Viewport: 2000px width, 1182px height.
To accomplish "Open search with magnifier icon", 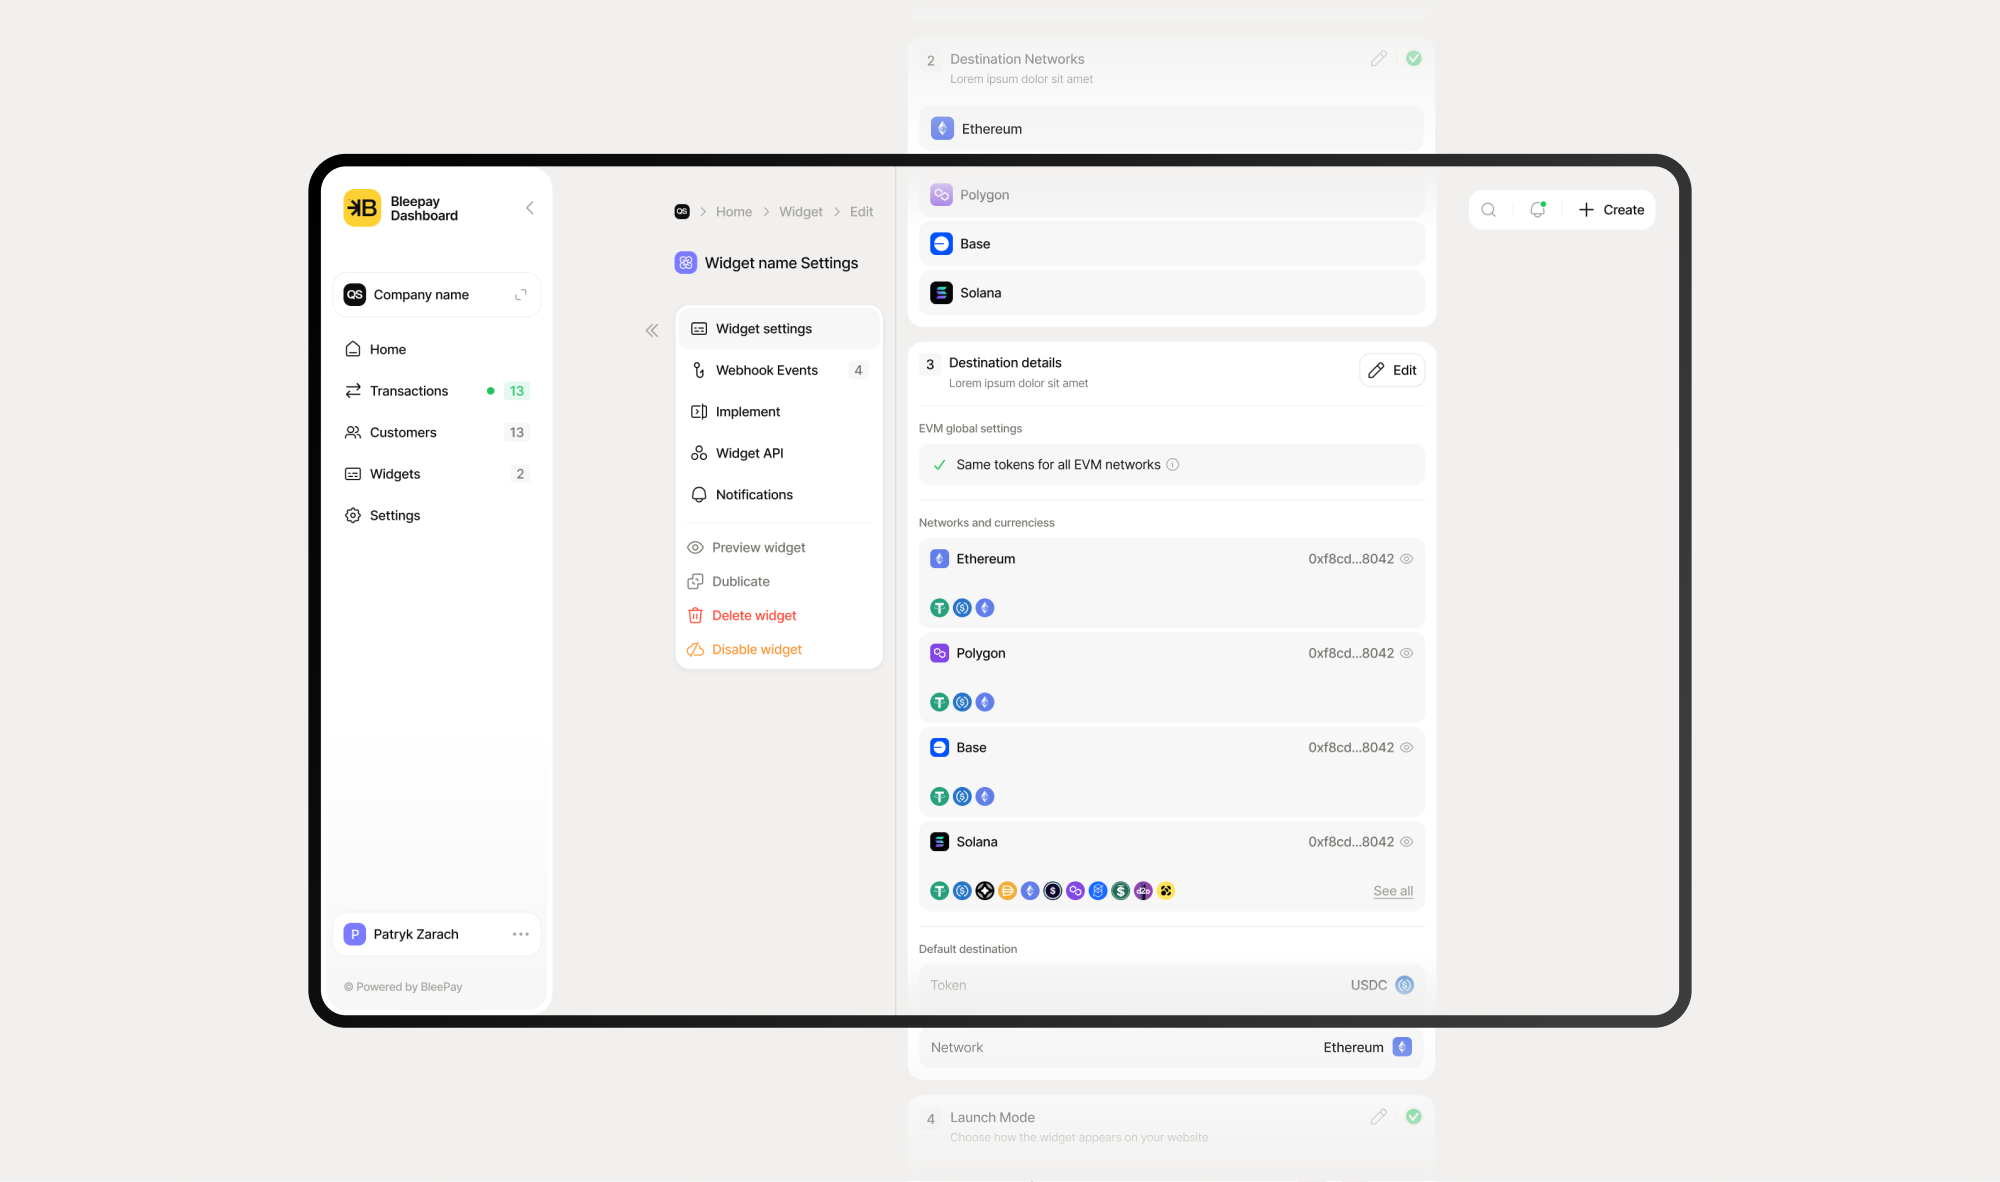I will click(x=1489, y=210).
